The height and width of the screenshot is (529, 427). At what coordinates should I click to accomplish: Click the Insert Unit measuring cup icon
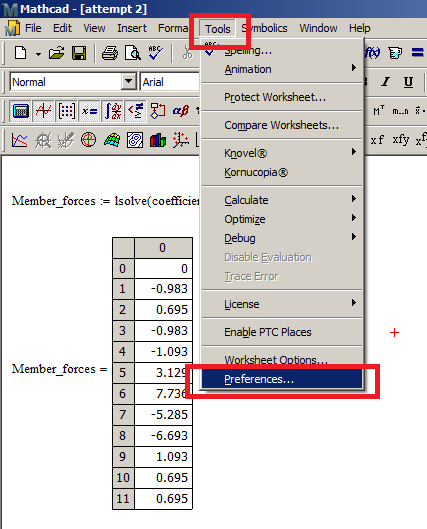click(395, 53)
